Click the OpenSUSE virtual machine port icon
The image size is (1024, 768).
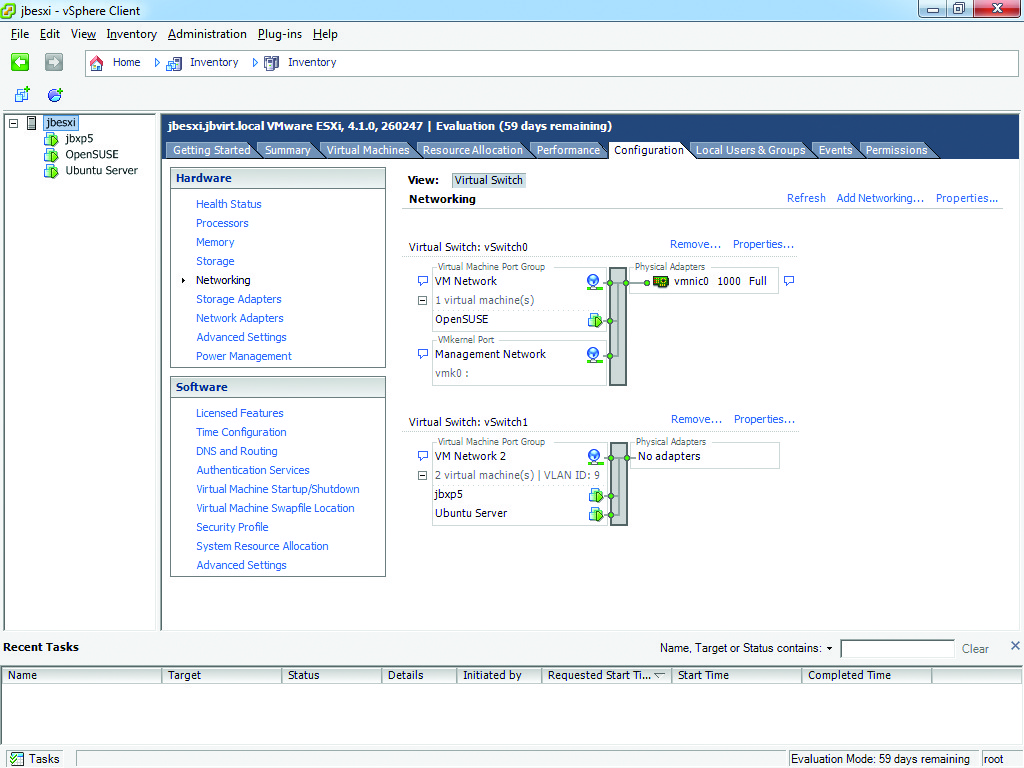[595, 320]
